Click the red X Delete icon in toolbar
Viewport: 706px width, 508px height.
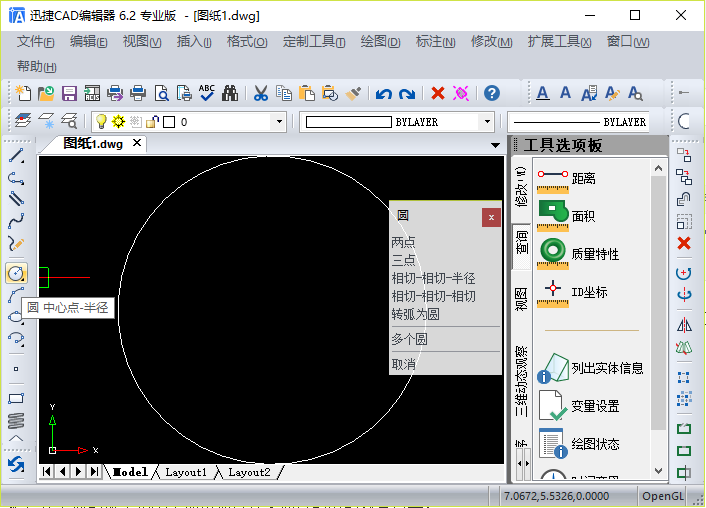[438, 93]
